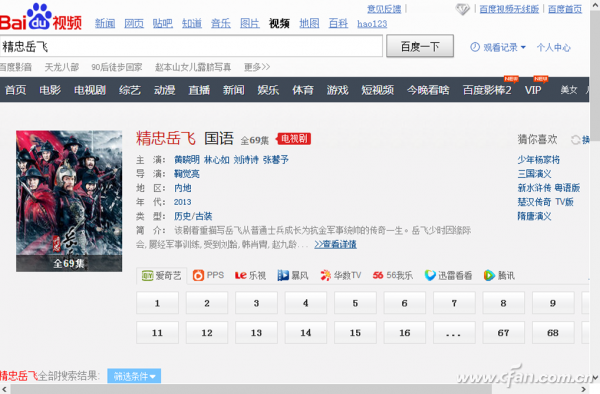
Task: Click actor 林心如 link
Action: point(217,160)
